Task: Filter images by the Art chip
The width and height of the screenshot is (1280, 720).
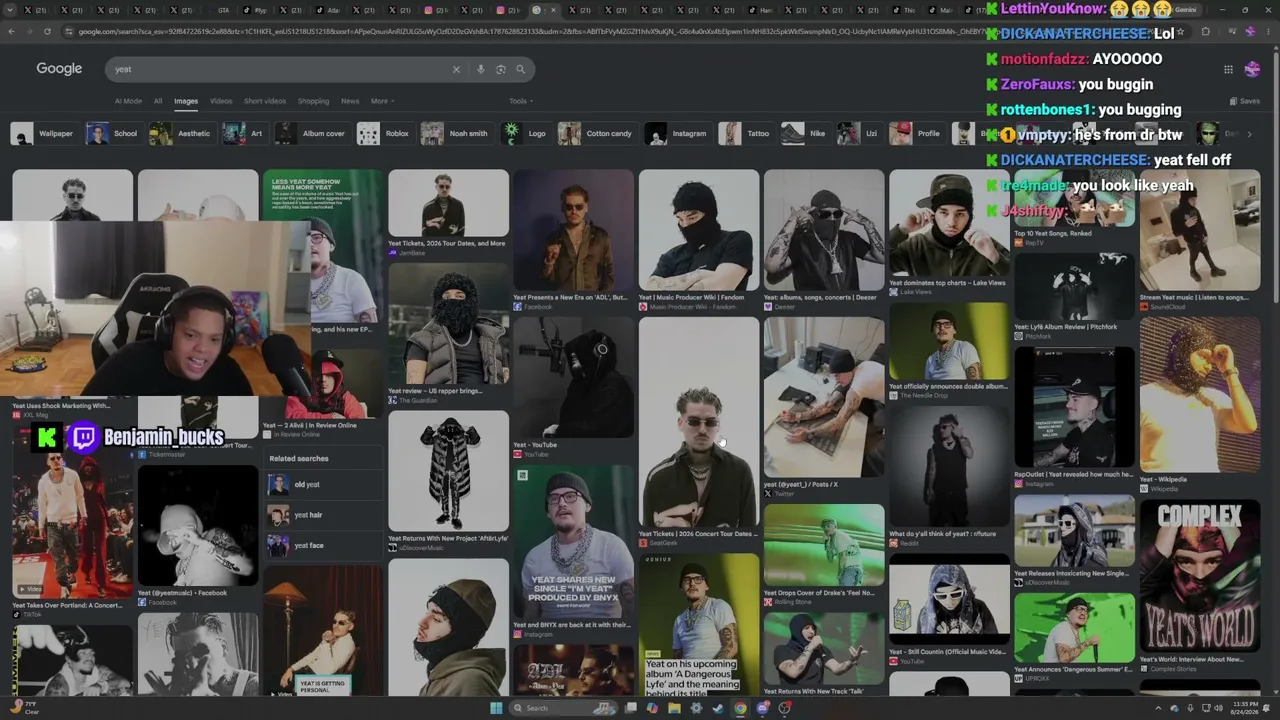Action: 244,133
